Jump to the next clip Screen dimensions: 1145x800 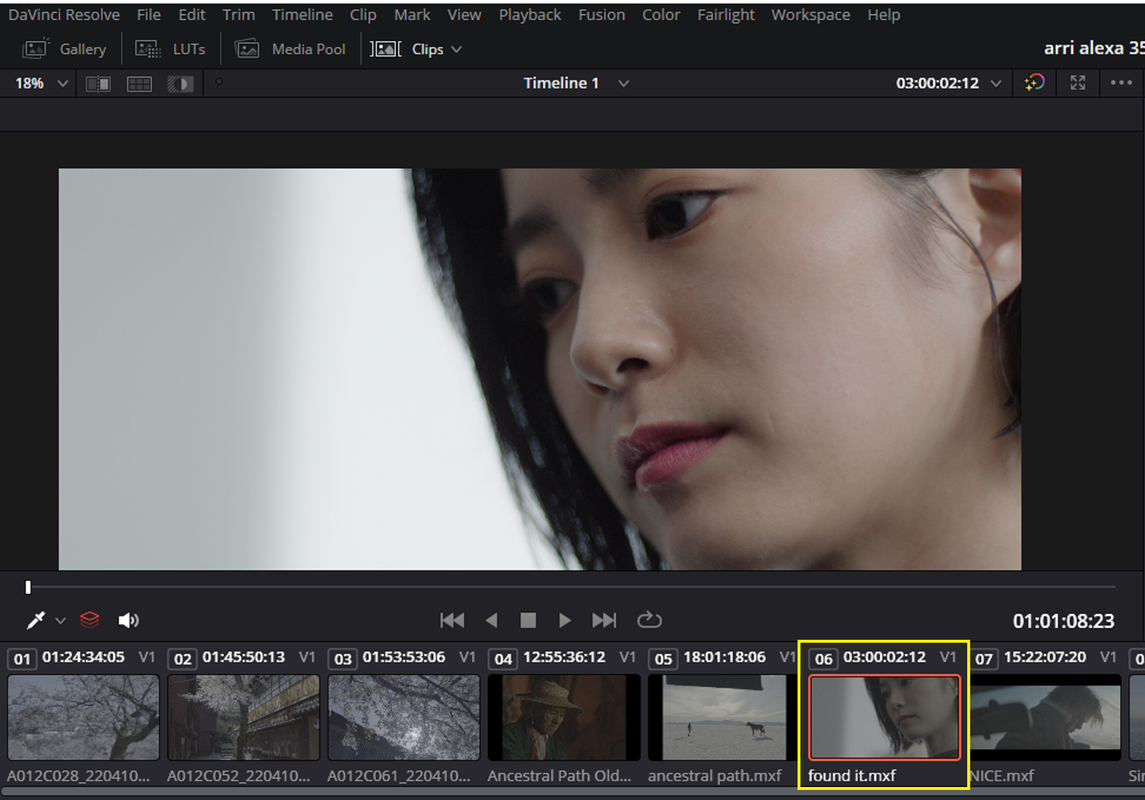point(604,620)
